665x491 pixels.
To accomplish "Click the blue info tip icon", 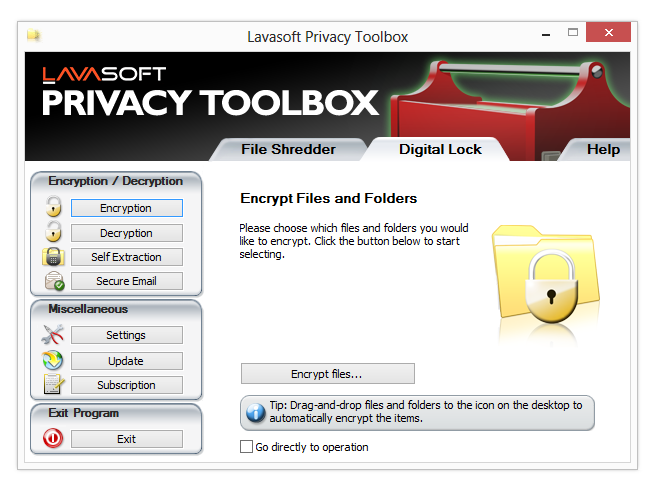I will click(x=256, y=412).
